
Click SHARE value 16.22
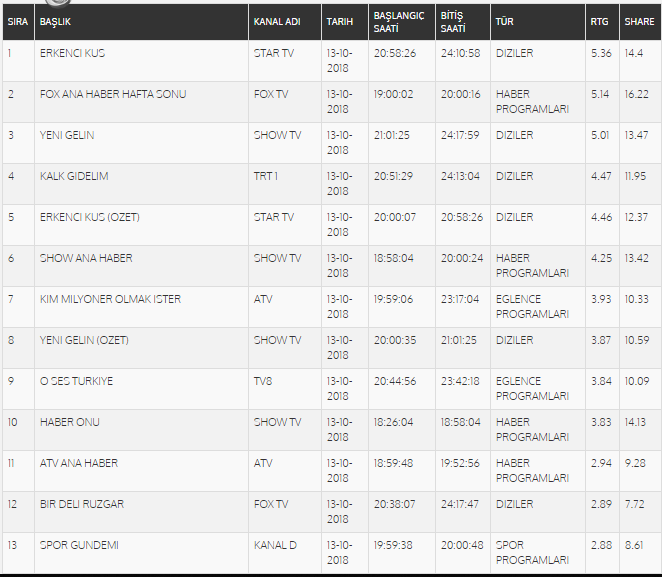(x=637, y=94)
